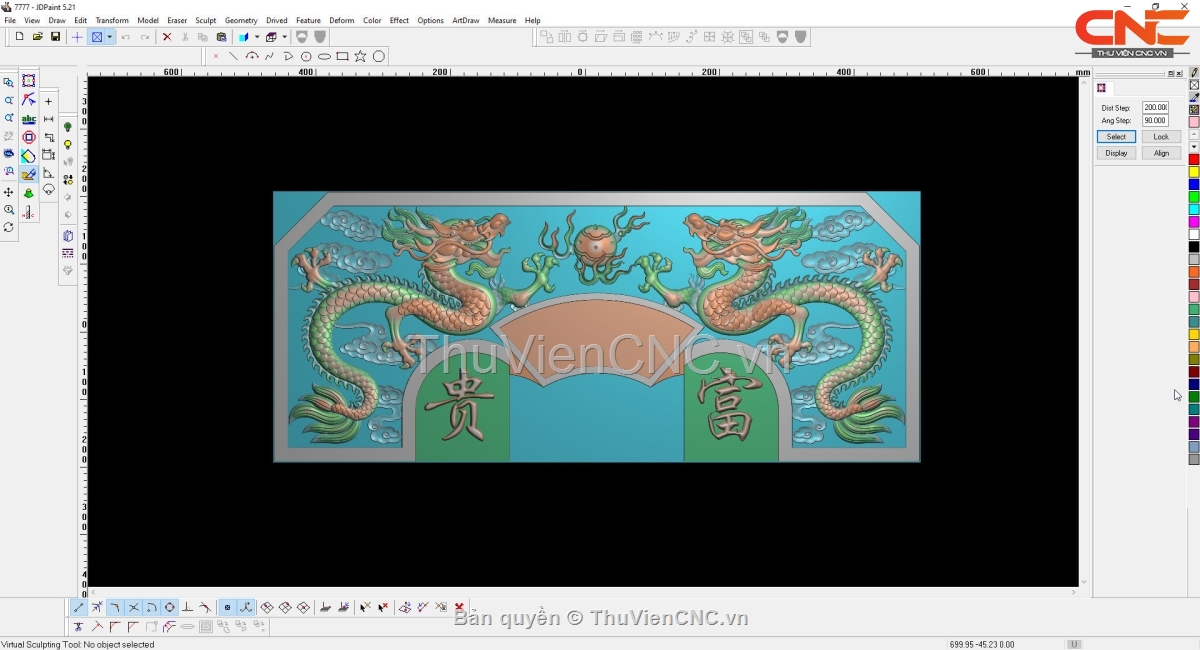
Task: Click the yellow light bulb icon
Action: pos(68,145)
